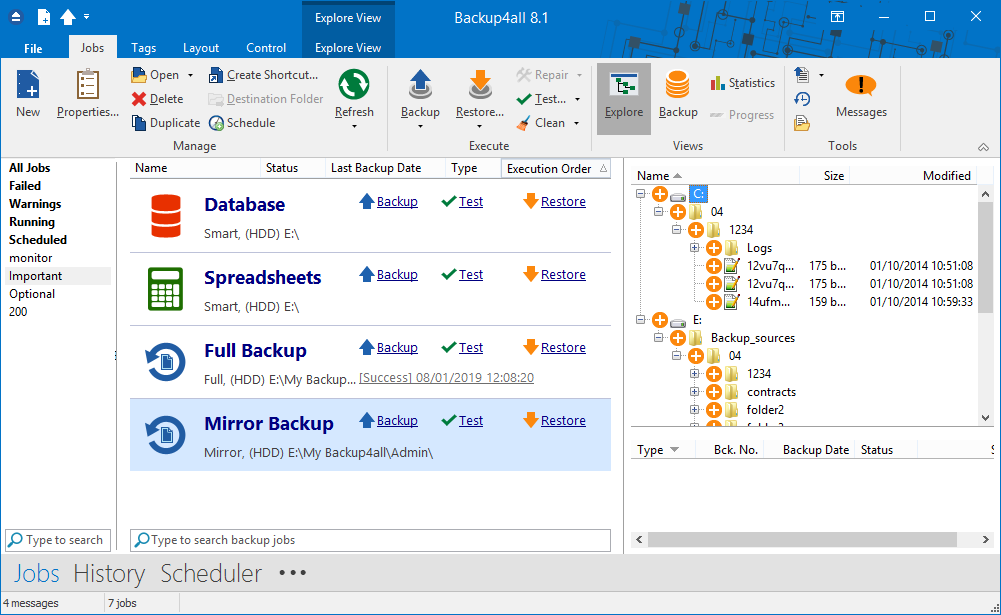The width and height of the screenshot is (1001, 615).
Task: Click Restore link for Database job
Action: [x=563, y=202]
